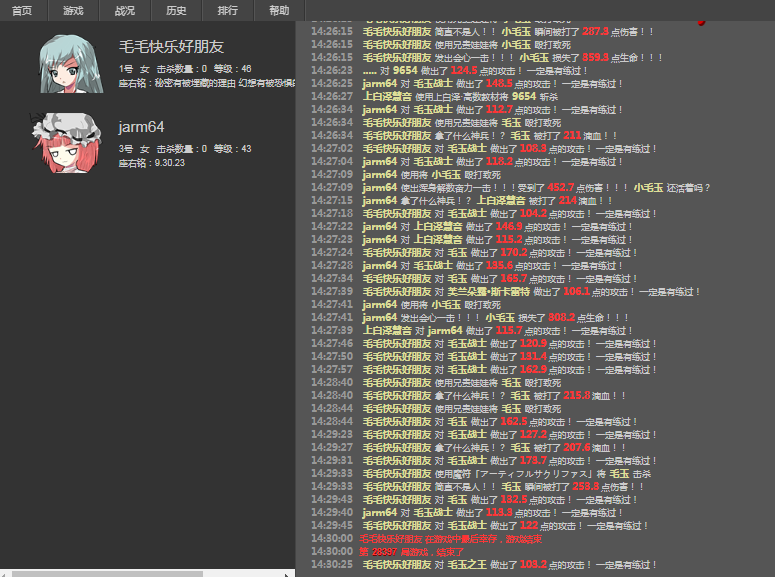Click the 第 28397 局游戏 结束了 log line
This screenshot has height=577, width=775.
(x=411, y=552)
